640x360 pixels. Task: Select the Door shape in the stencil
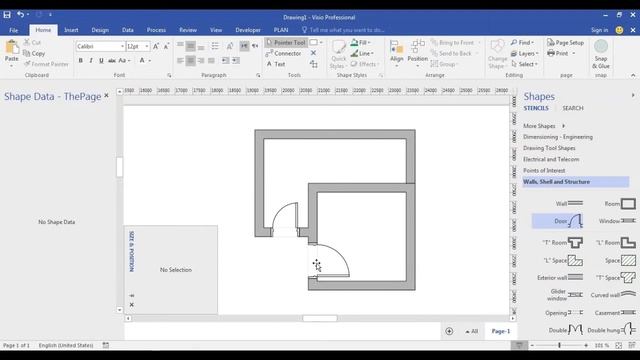[x=558, y=221]
